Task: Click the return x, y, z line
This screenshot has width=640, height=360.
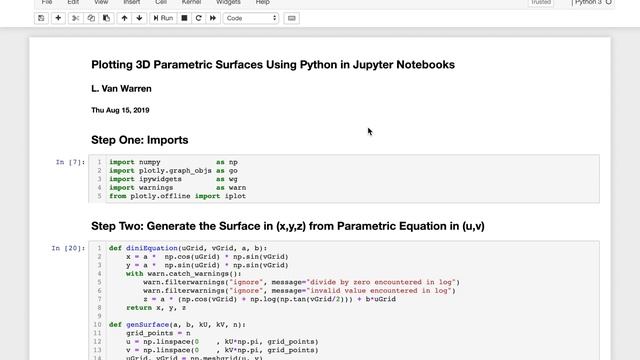Action: tap(156, 308)
